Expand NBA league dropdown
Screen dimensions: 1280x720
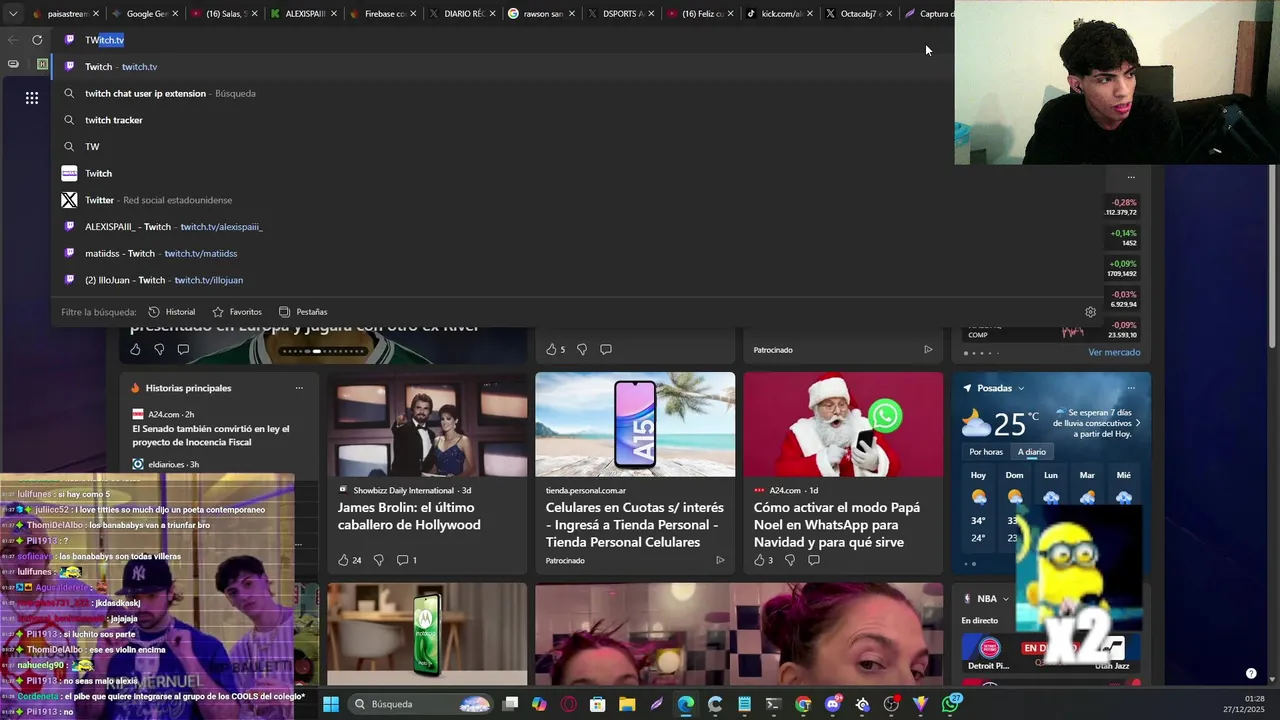coord(1005,599)
